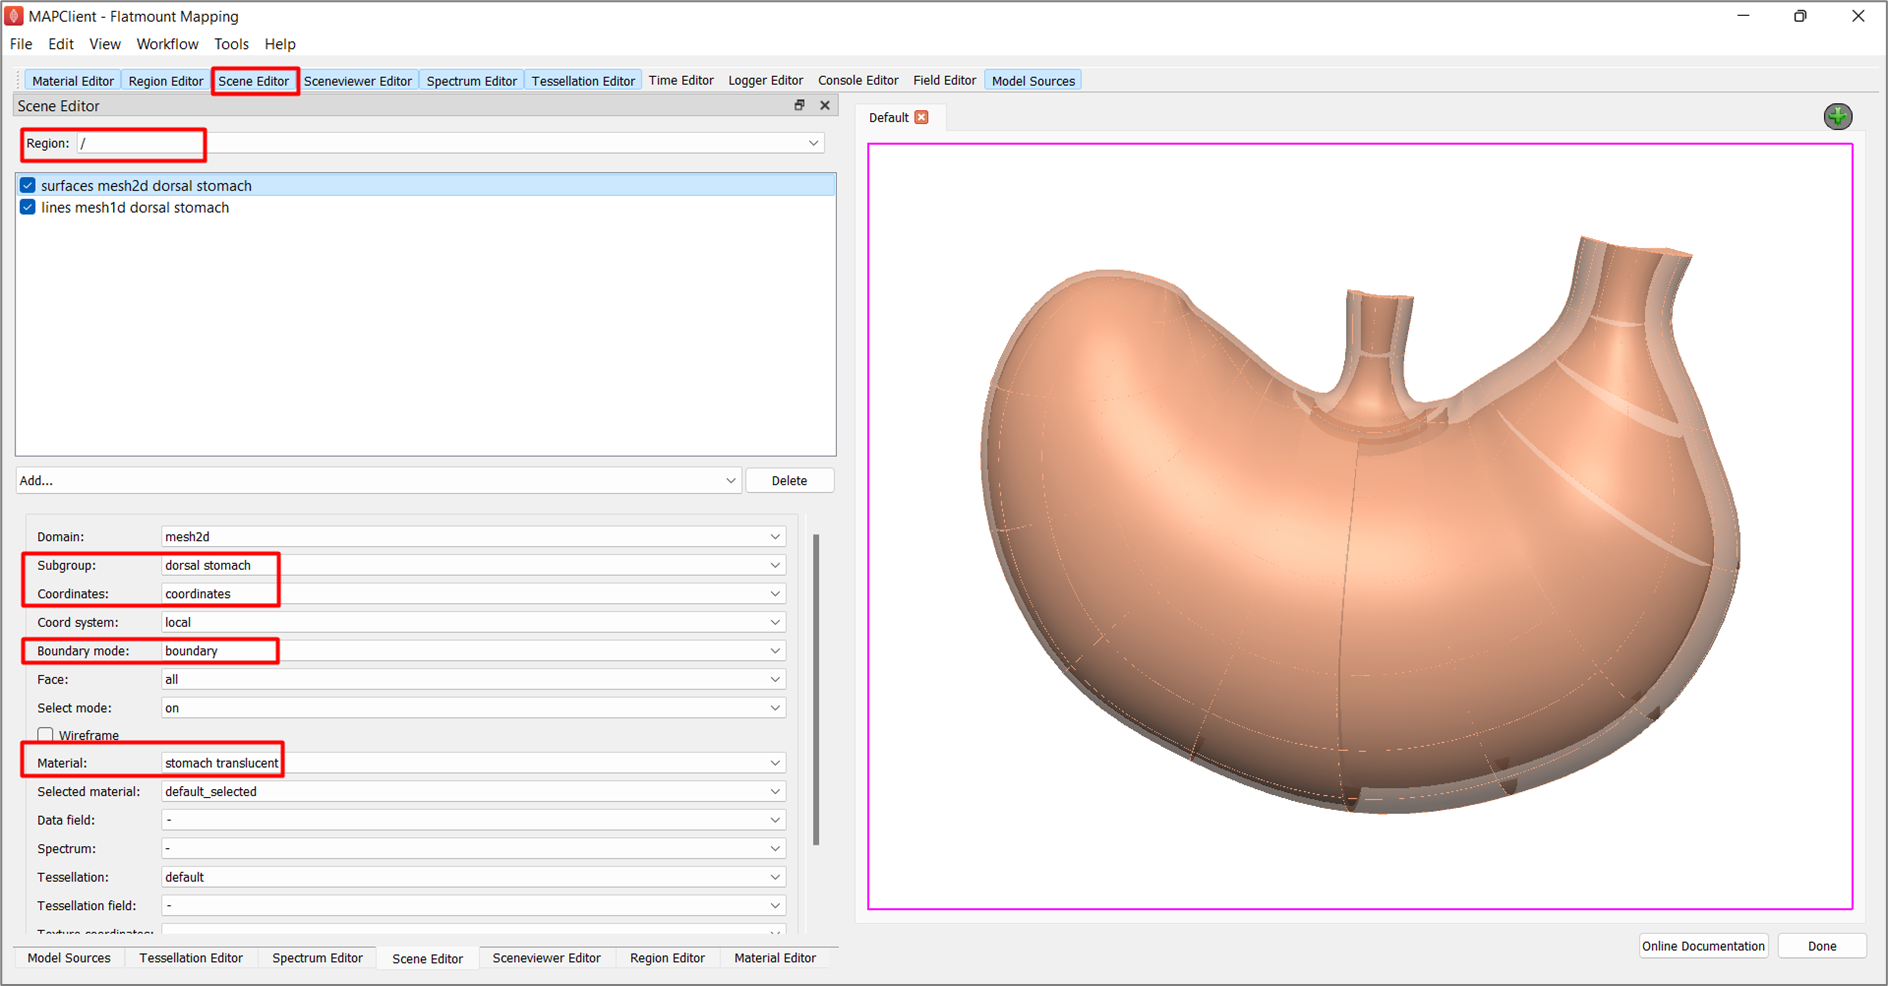1888x986 pixels.
Task: Open the File menu
Action: (x=21, y=44)
